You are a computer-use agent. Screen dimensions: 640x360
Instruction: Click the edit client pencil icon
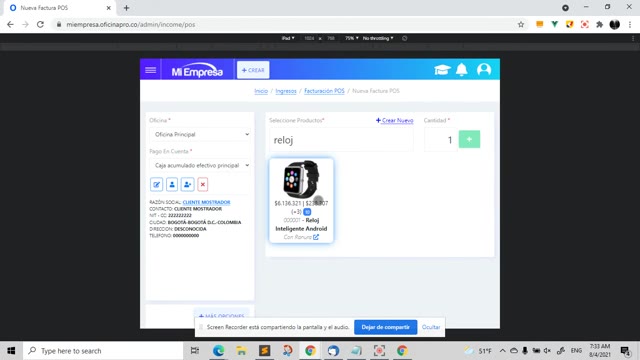click(156, 184)
